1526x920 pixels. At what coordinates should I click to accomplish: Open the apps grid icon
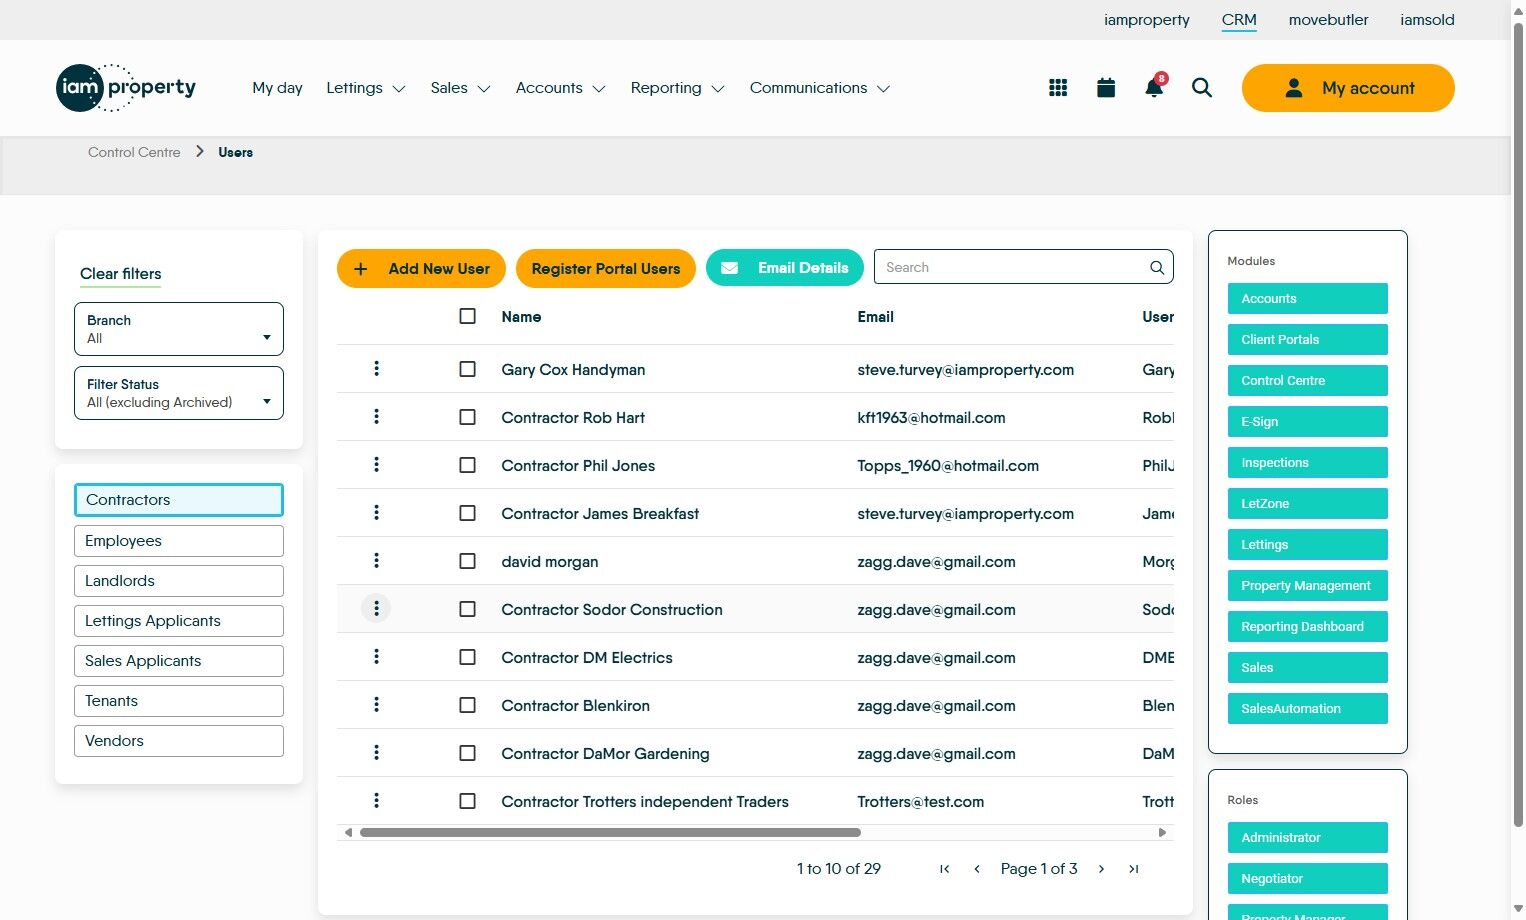click(x=1058, y=88)
